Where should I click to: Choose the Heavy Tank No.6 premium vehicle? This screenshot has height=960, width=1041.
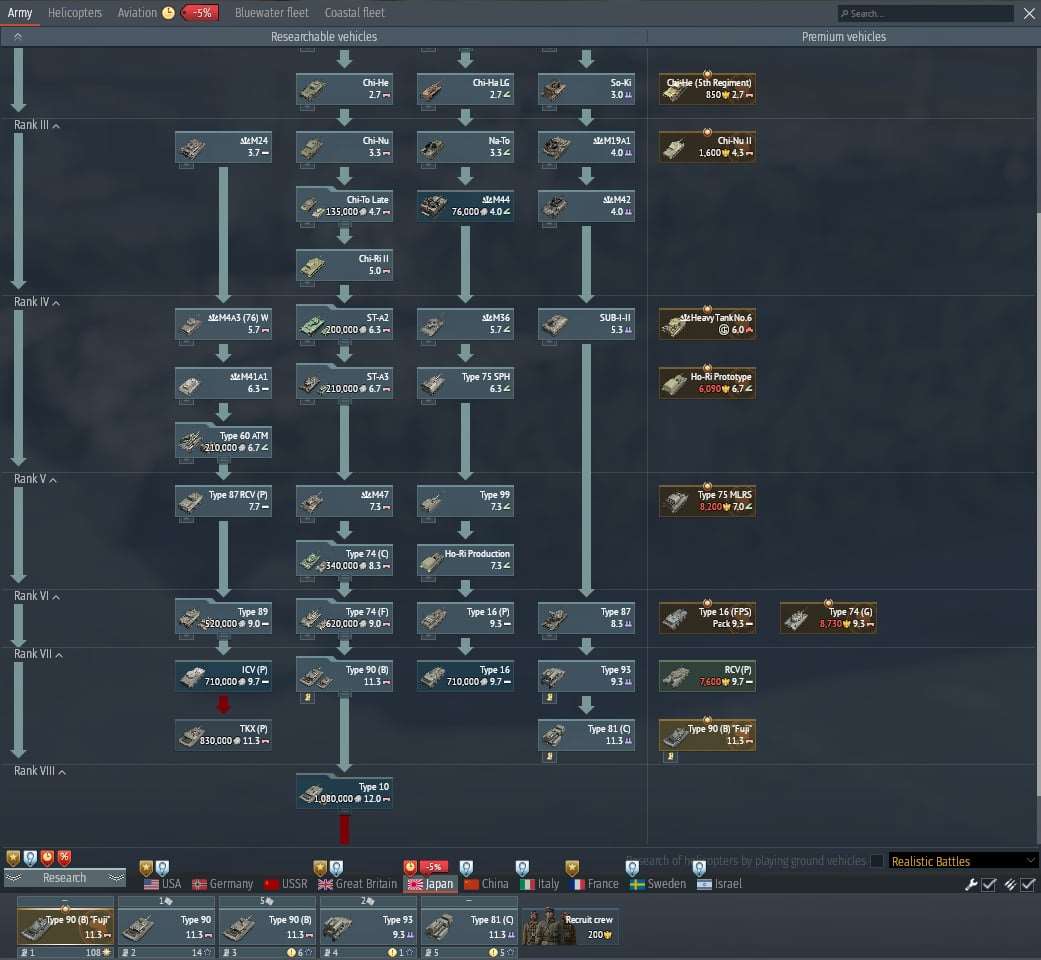[707, 324]
